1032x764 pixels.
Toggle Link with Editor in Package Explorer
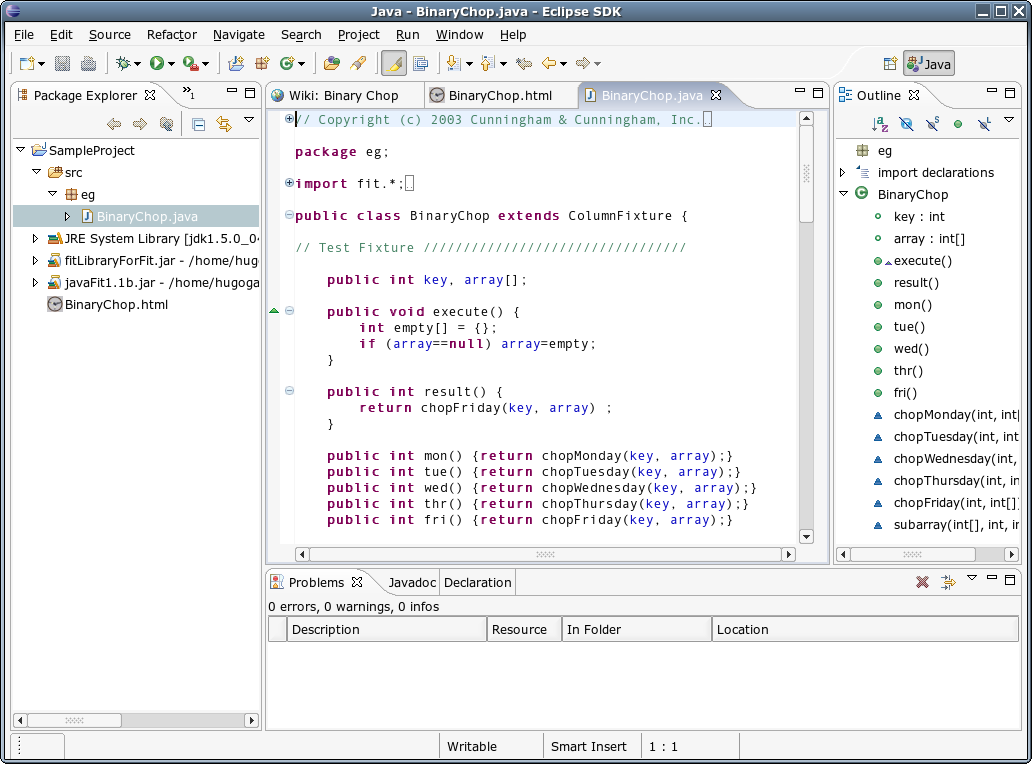coord(224,125)
